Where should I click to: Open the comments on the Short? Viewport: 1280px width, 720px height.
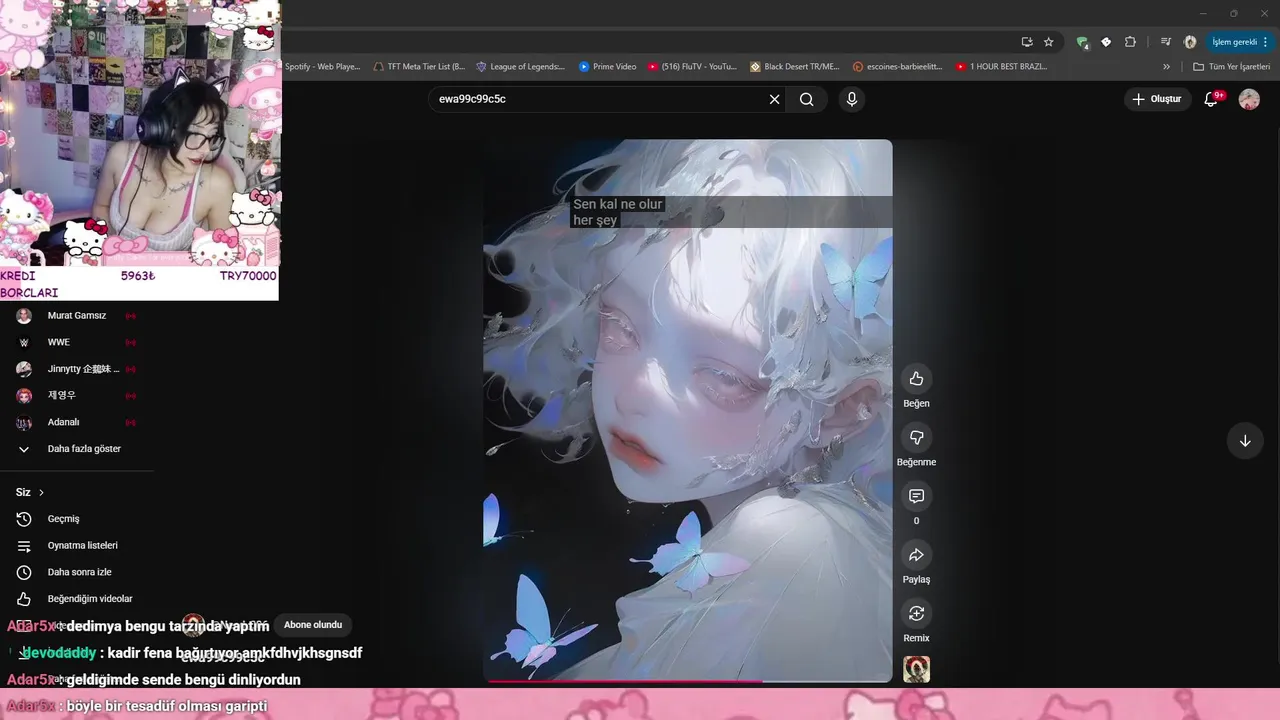pos(916,496)
